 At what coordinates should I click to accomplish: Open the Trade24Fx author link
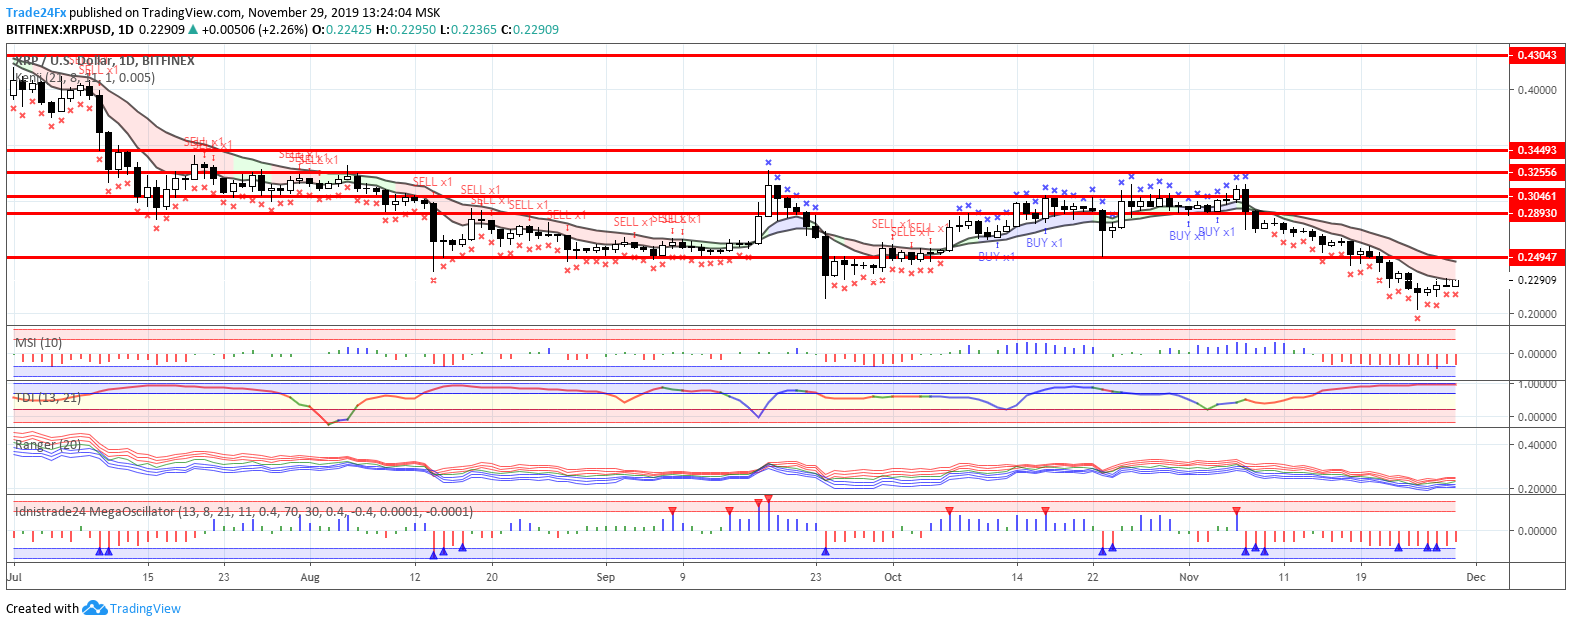click(x=36, y=13)
